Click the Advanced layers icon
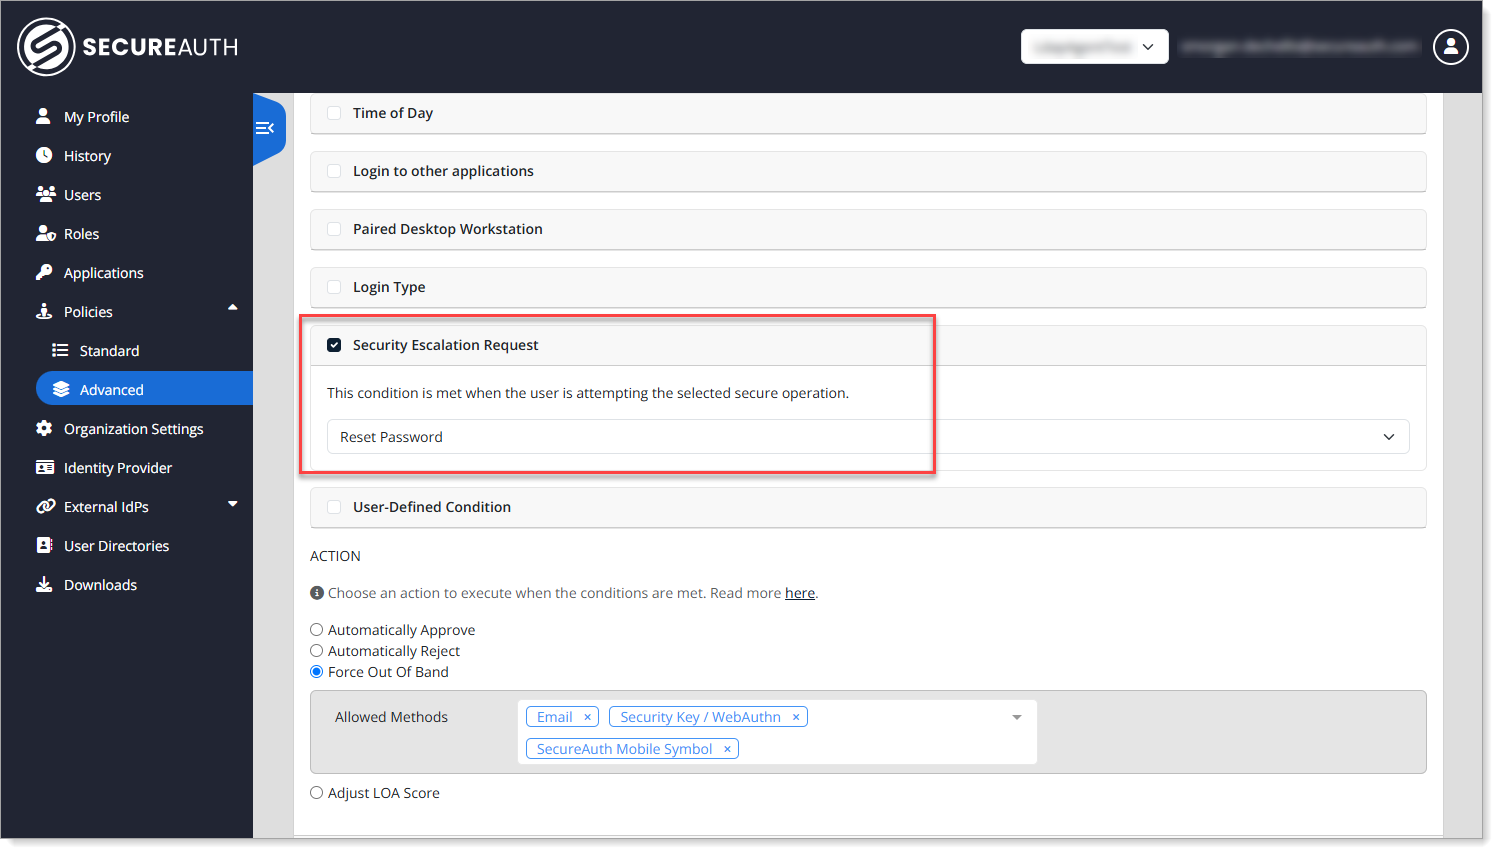The width and height of the screenshot is (1498, 854). [x=61, y=389]
